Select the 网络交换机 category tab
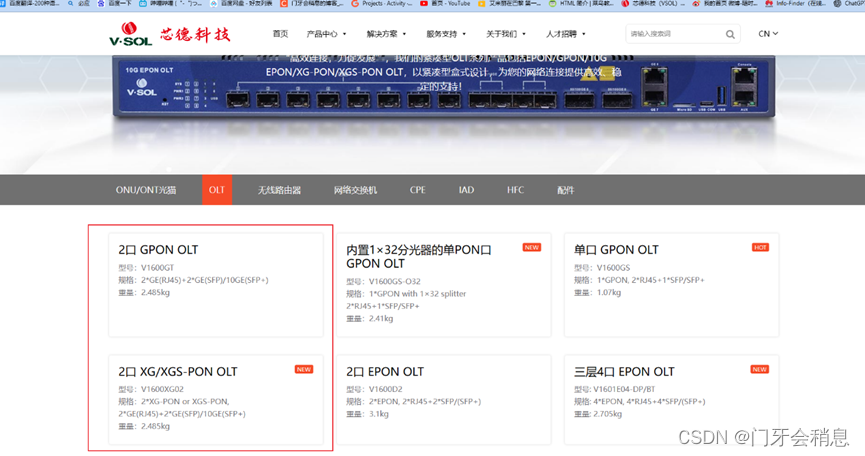The image size is (865, 456). coord(355,190)
